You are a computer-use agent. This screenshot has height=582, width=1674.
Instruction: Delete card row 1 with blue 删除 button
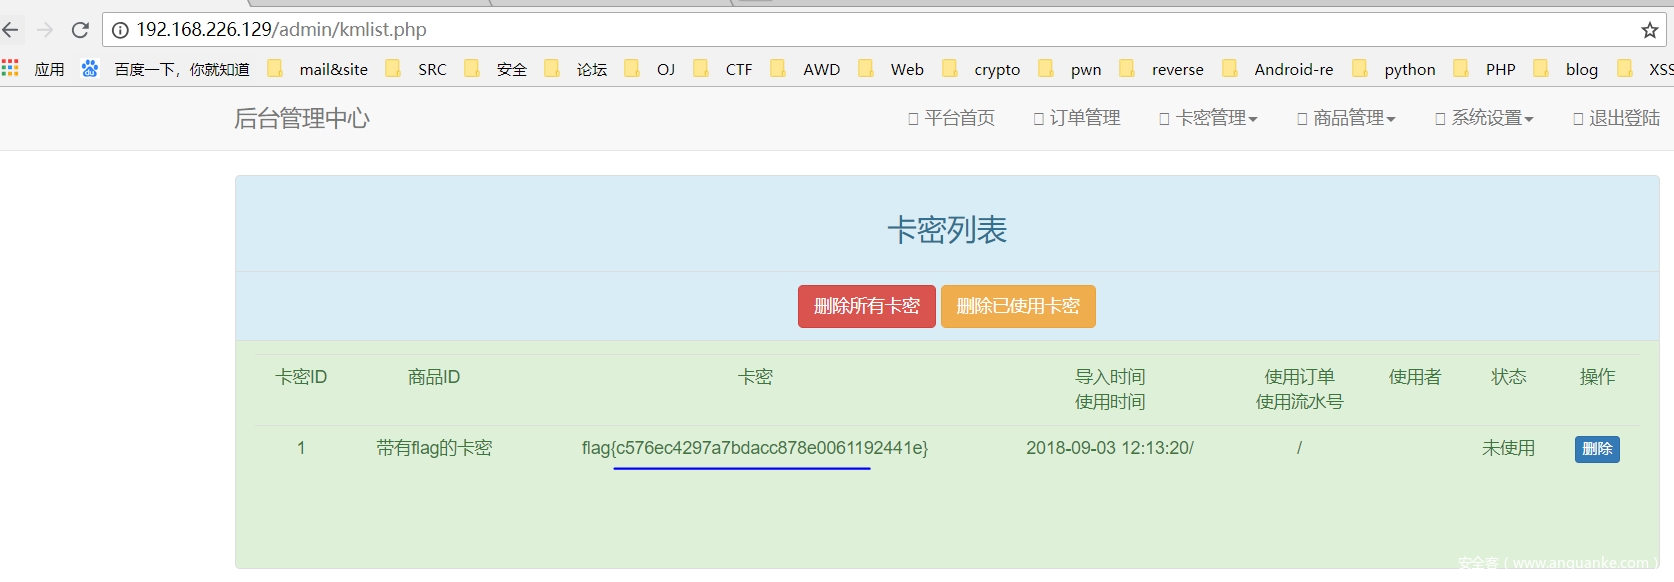click(x=1597, y=449)
